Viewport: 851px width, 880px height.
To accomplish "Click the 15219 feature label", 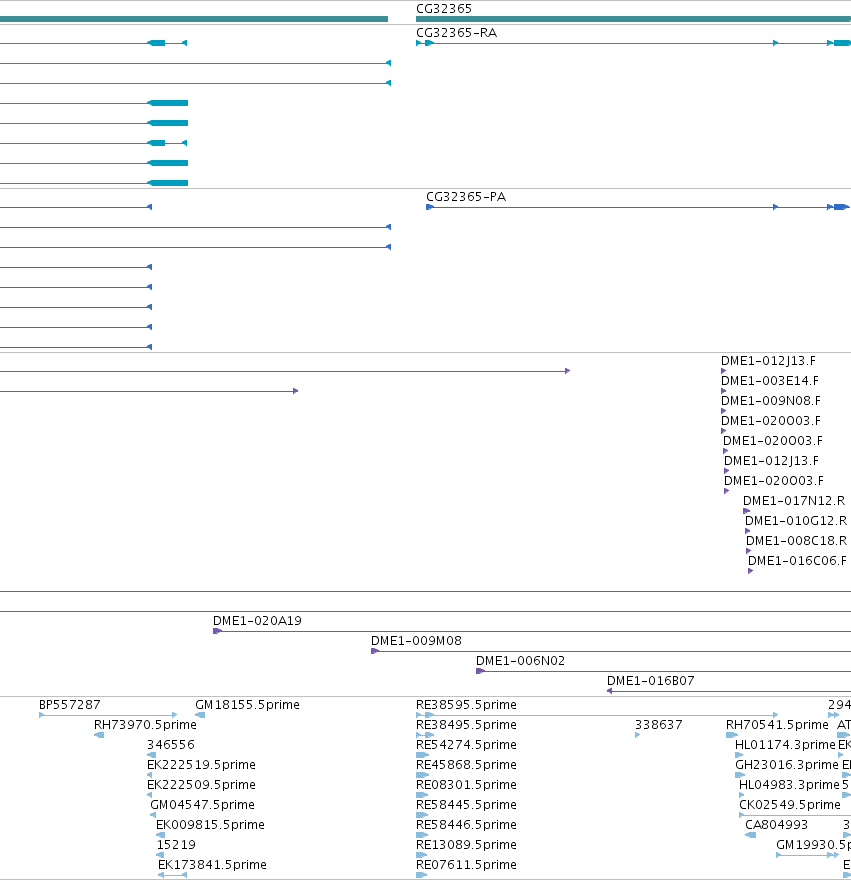I will pyautogui.click(x=176, y=845).
